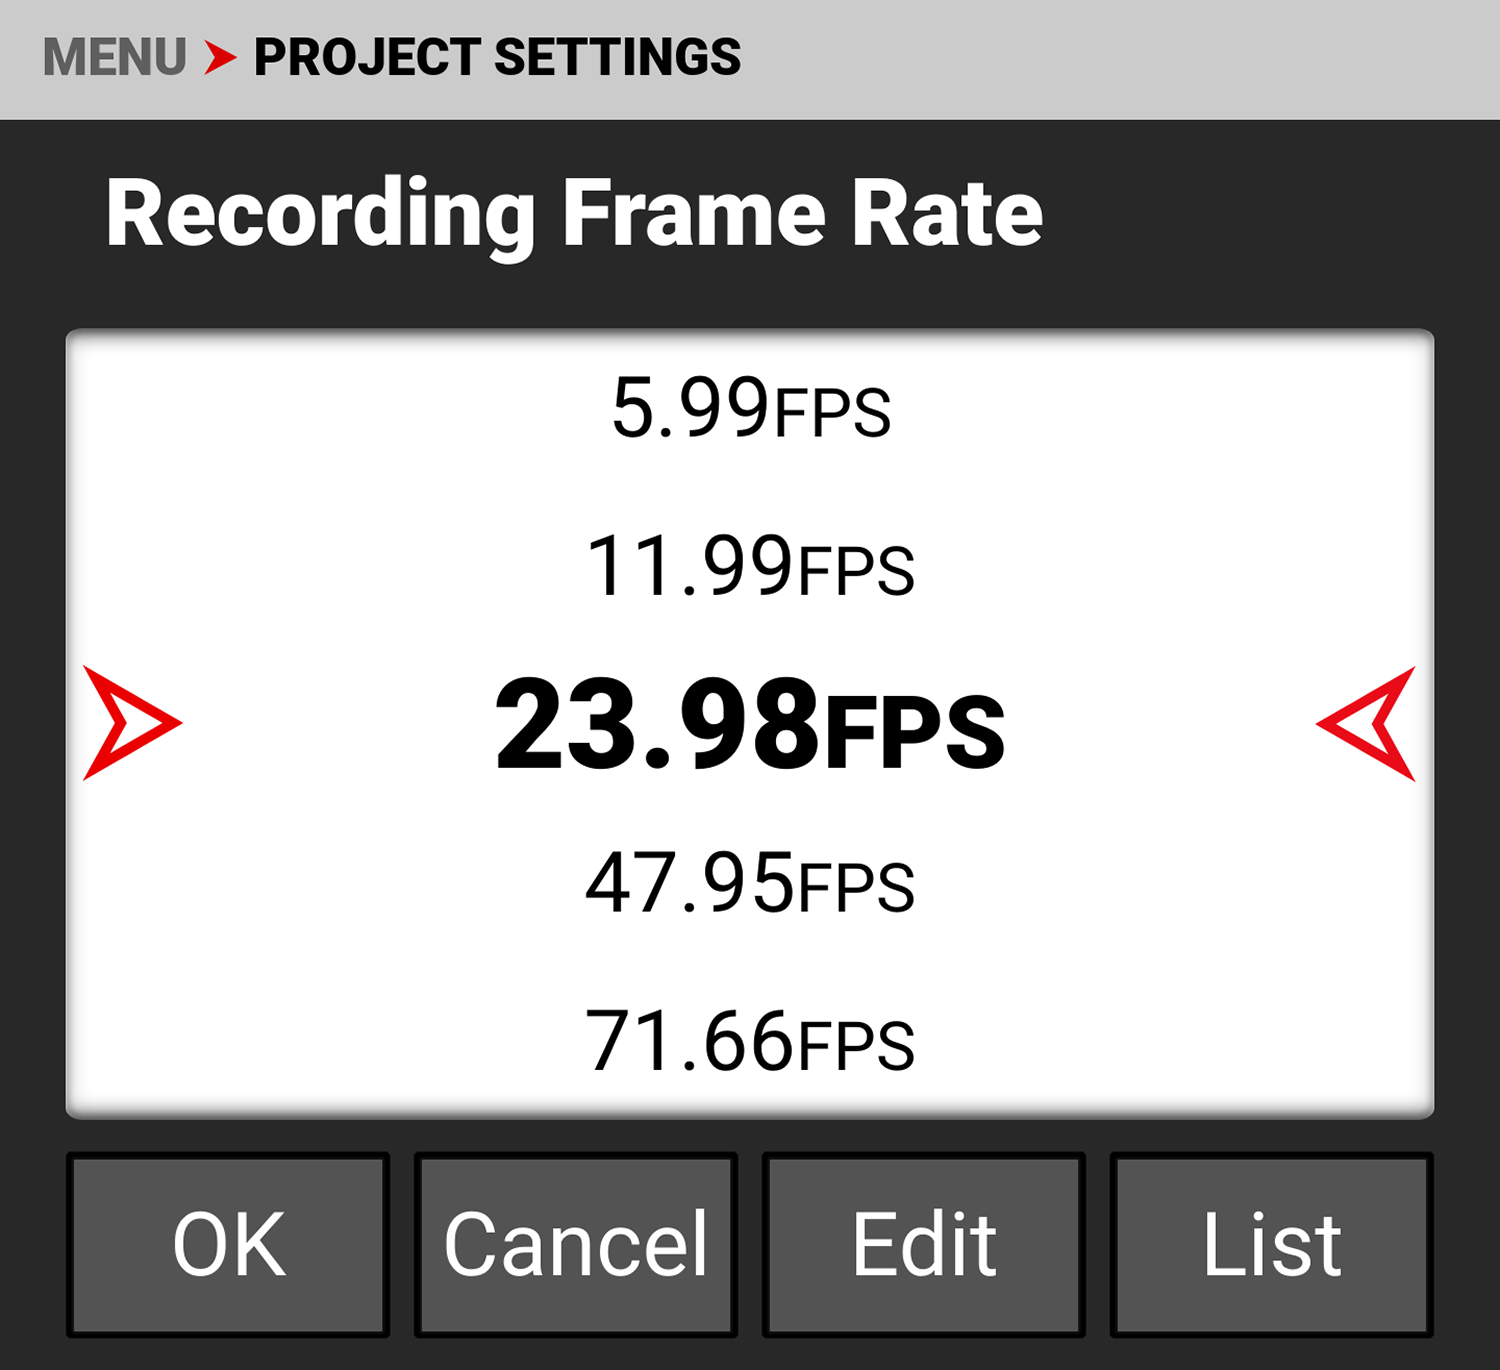1500x1370 pixels.
Task: Select the 23.98FPS highlighted value
Action: tap(750, 725)
